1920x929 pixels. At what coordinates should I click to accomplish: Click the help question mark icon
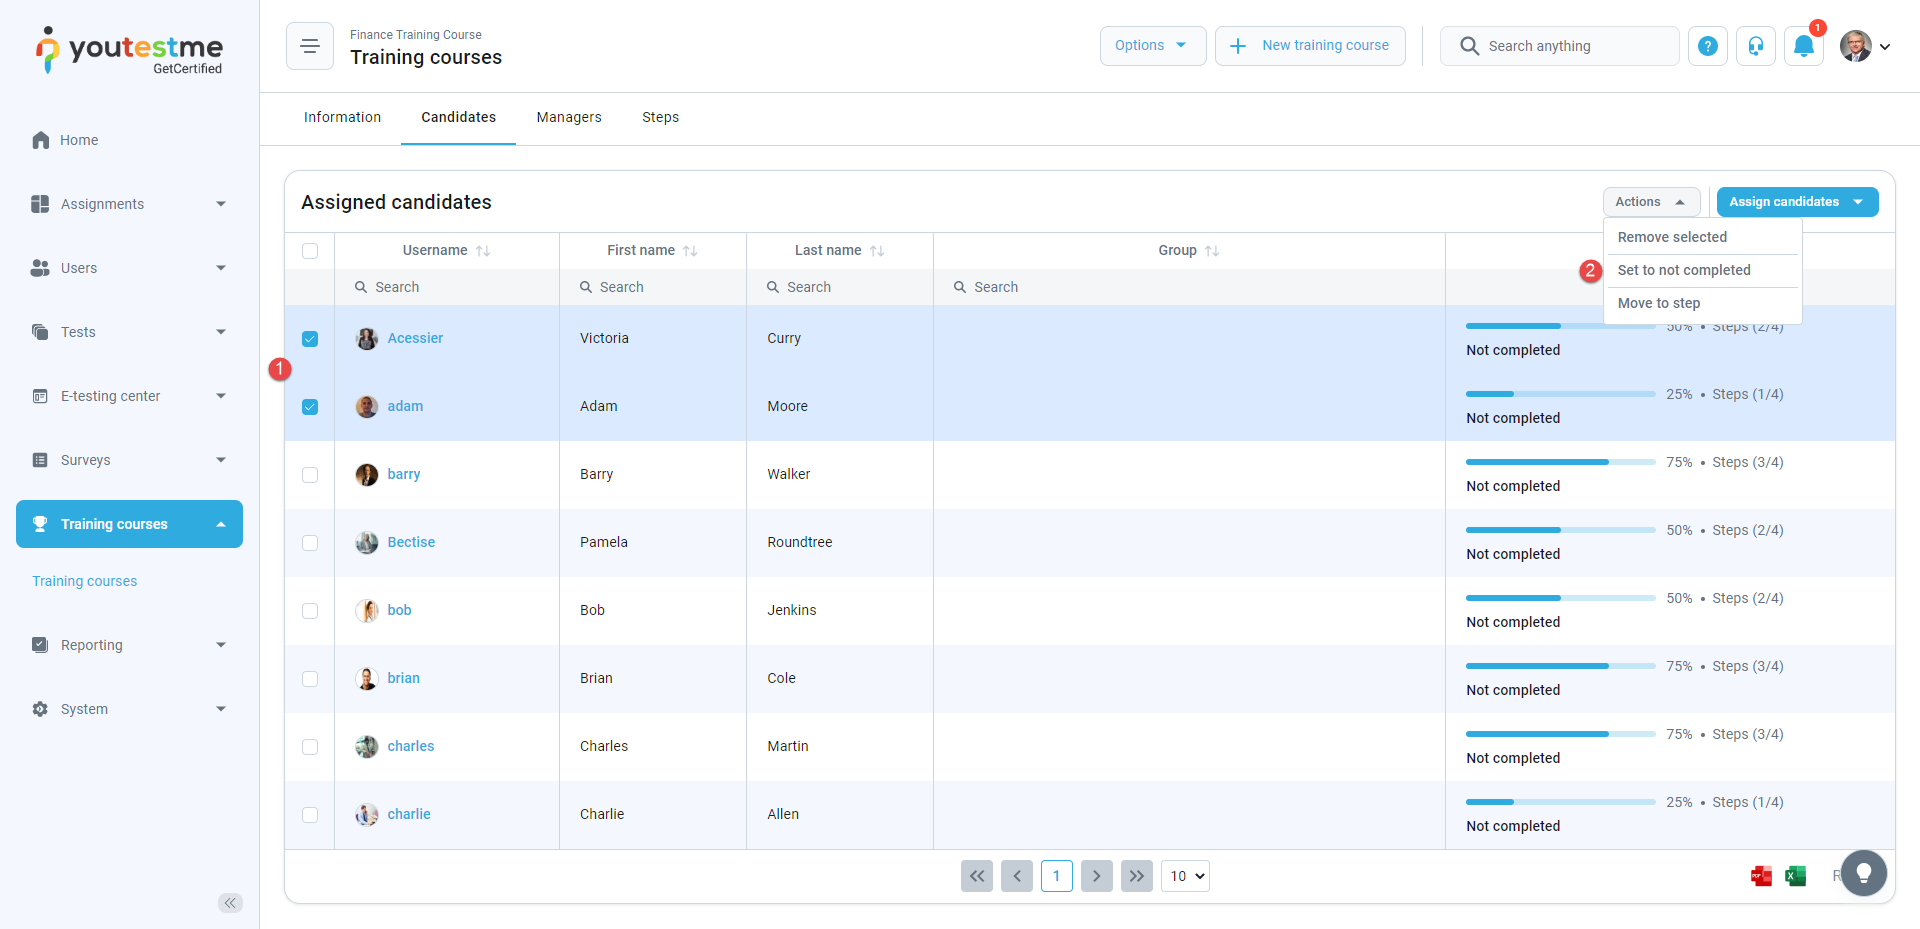click(x=1708, y=46)
